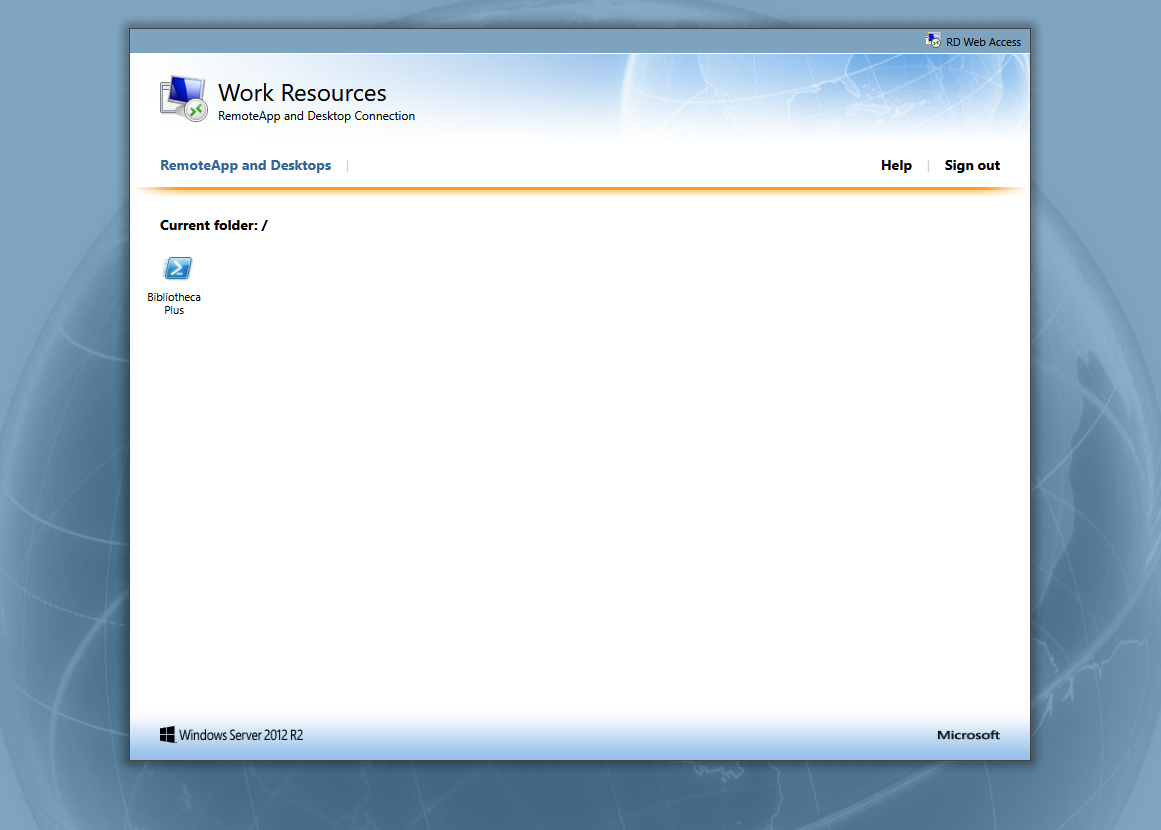Launch the Bibliotheca Plus PowerShell icon
The height and width of the screenshot is (830, 1161).
178,268
